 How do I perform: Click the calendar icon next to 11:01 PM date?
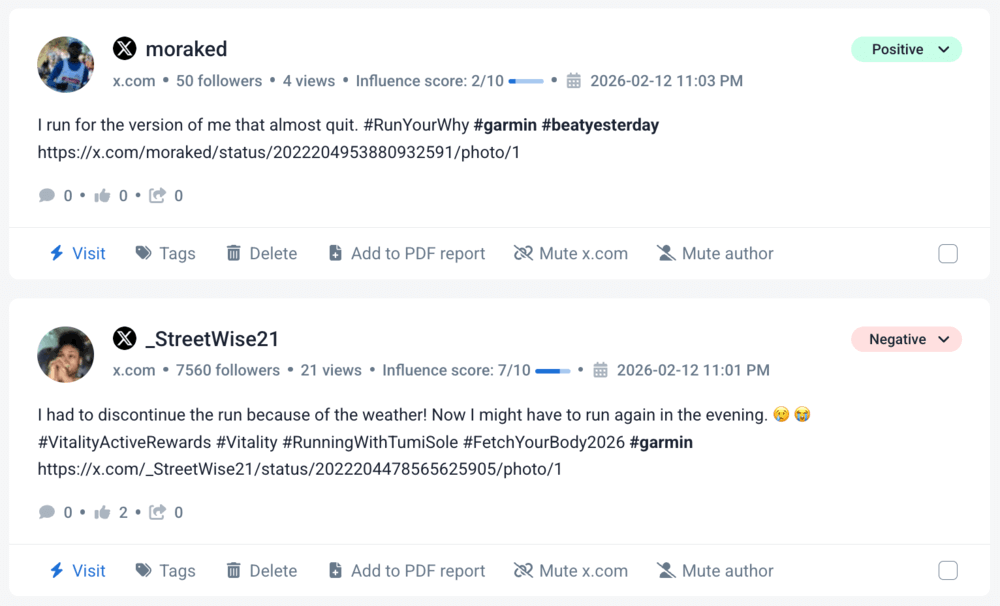601,370
